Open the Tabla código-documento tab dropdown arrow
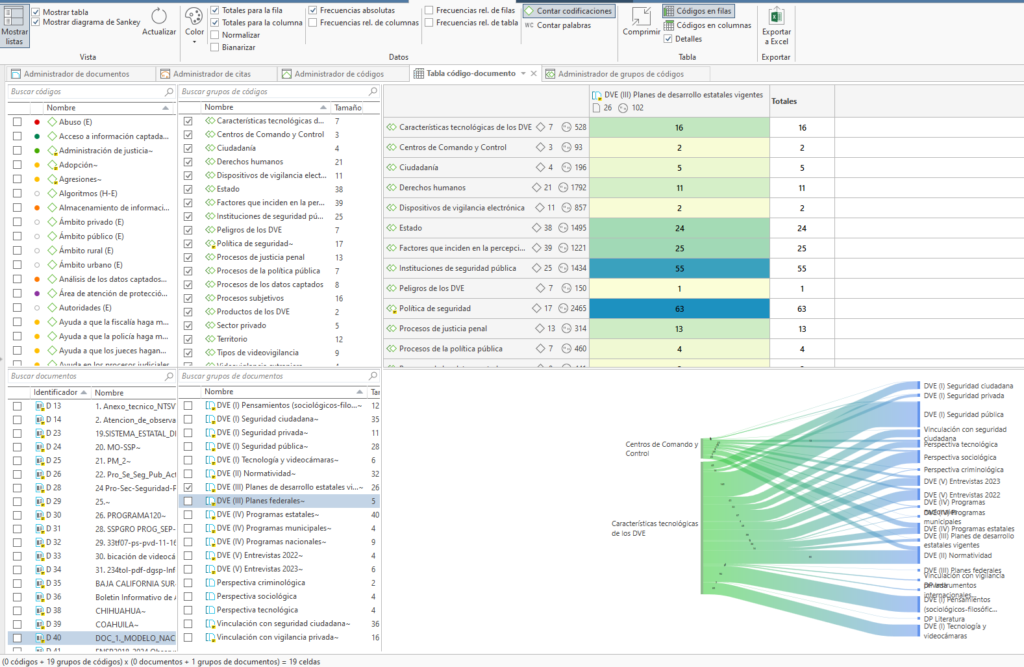 (523, 74)
